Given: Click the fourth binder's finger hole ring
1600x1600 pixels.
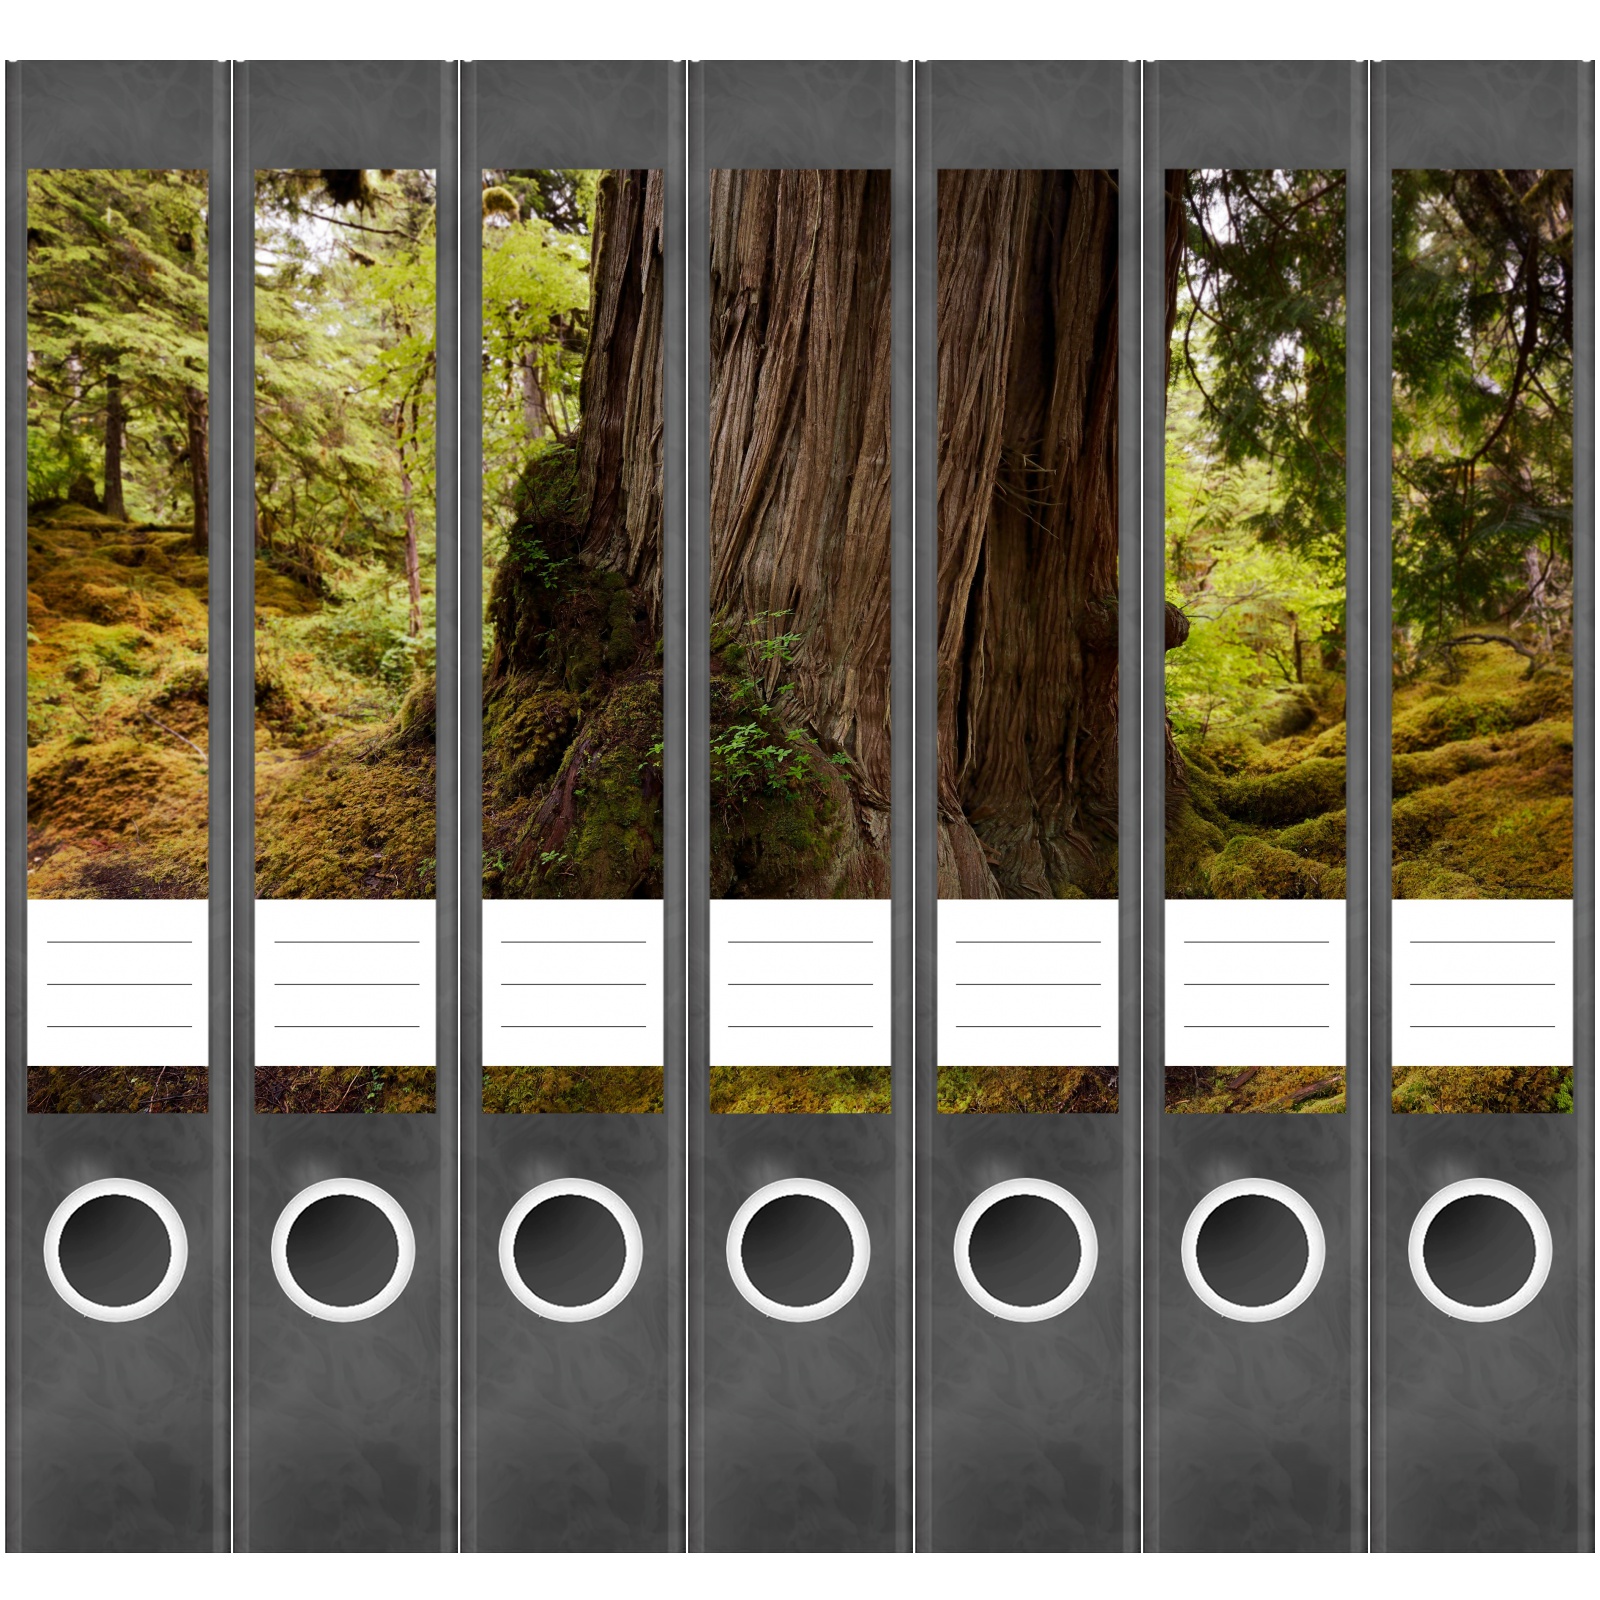Looking at the screenshot, I should point(798,1250).
